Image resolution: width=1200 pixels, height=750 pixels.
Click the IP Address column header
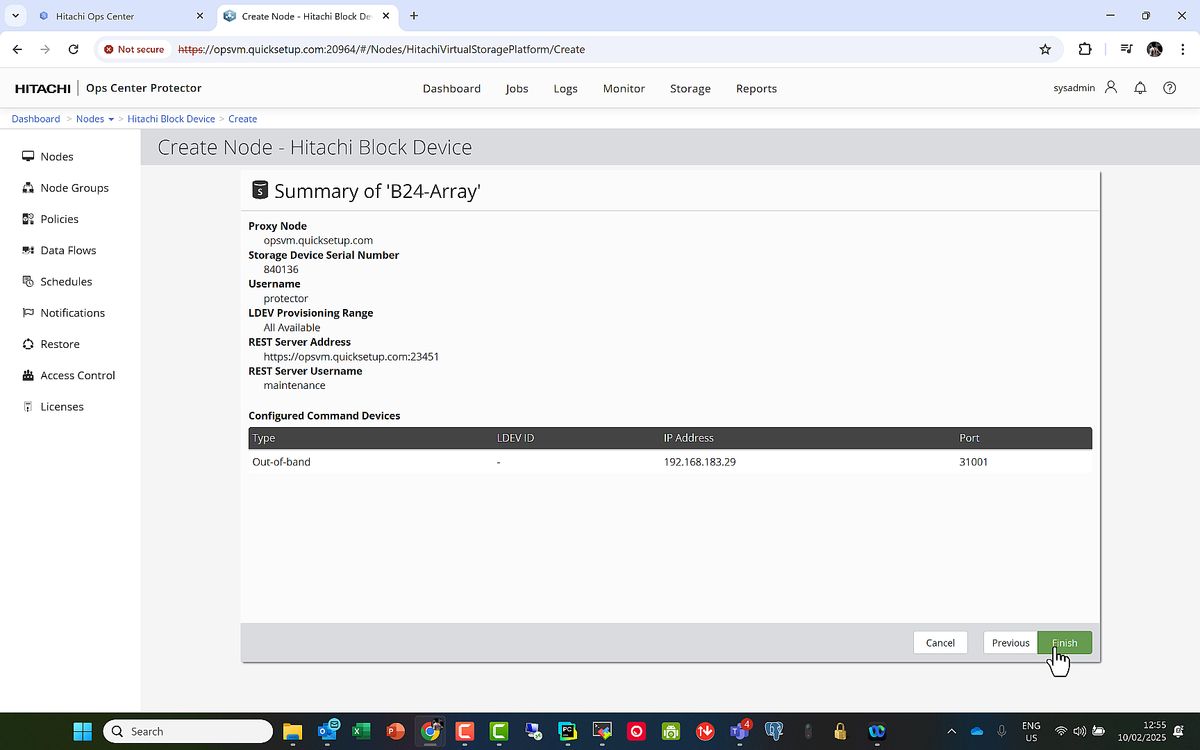[688, 438]
